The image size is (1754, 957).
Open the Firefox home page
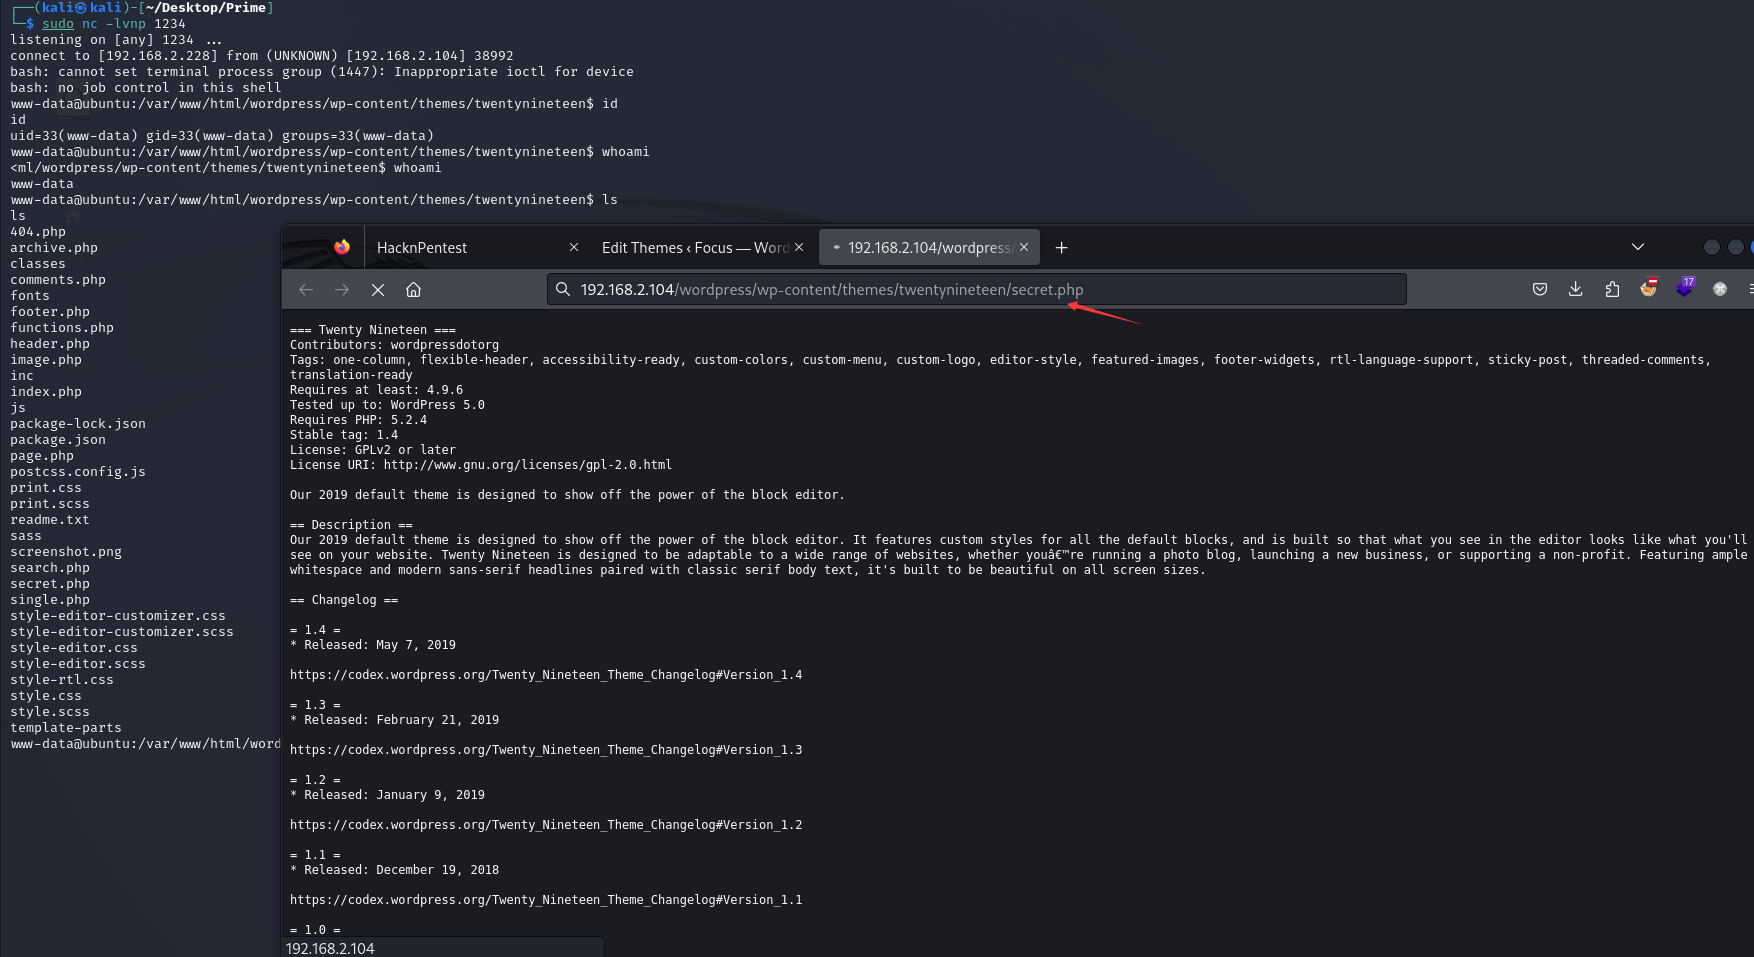point(413,289)
